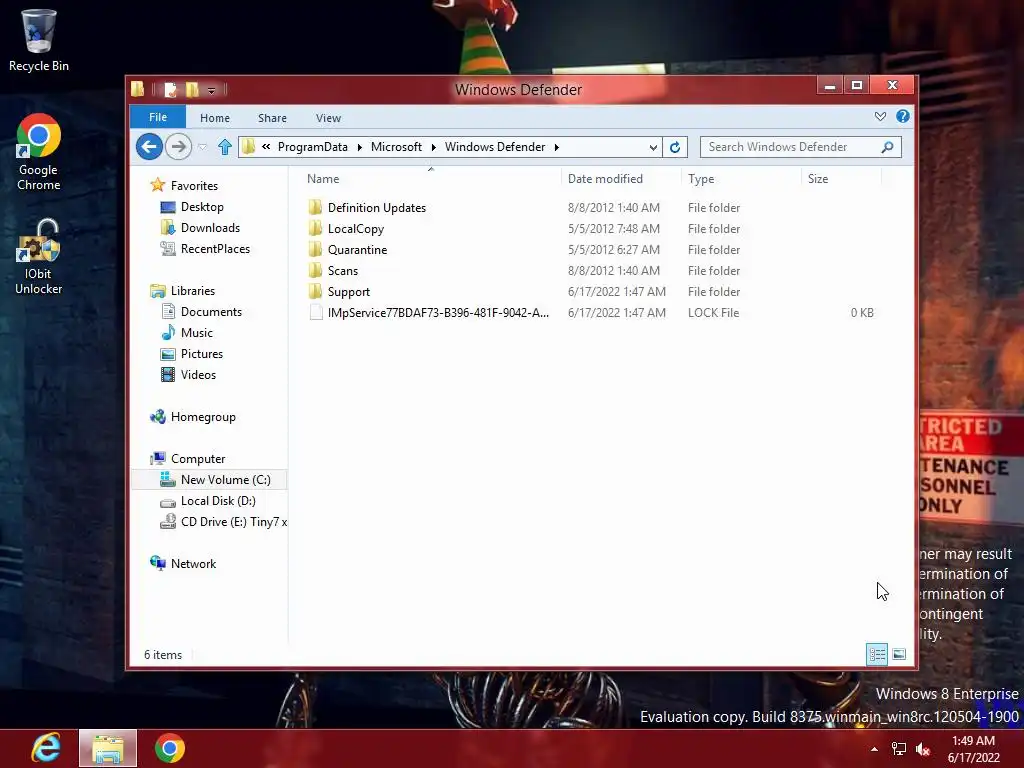Open the Documents library
Screen dimensions: 1024x768
coord(211,312)
